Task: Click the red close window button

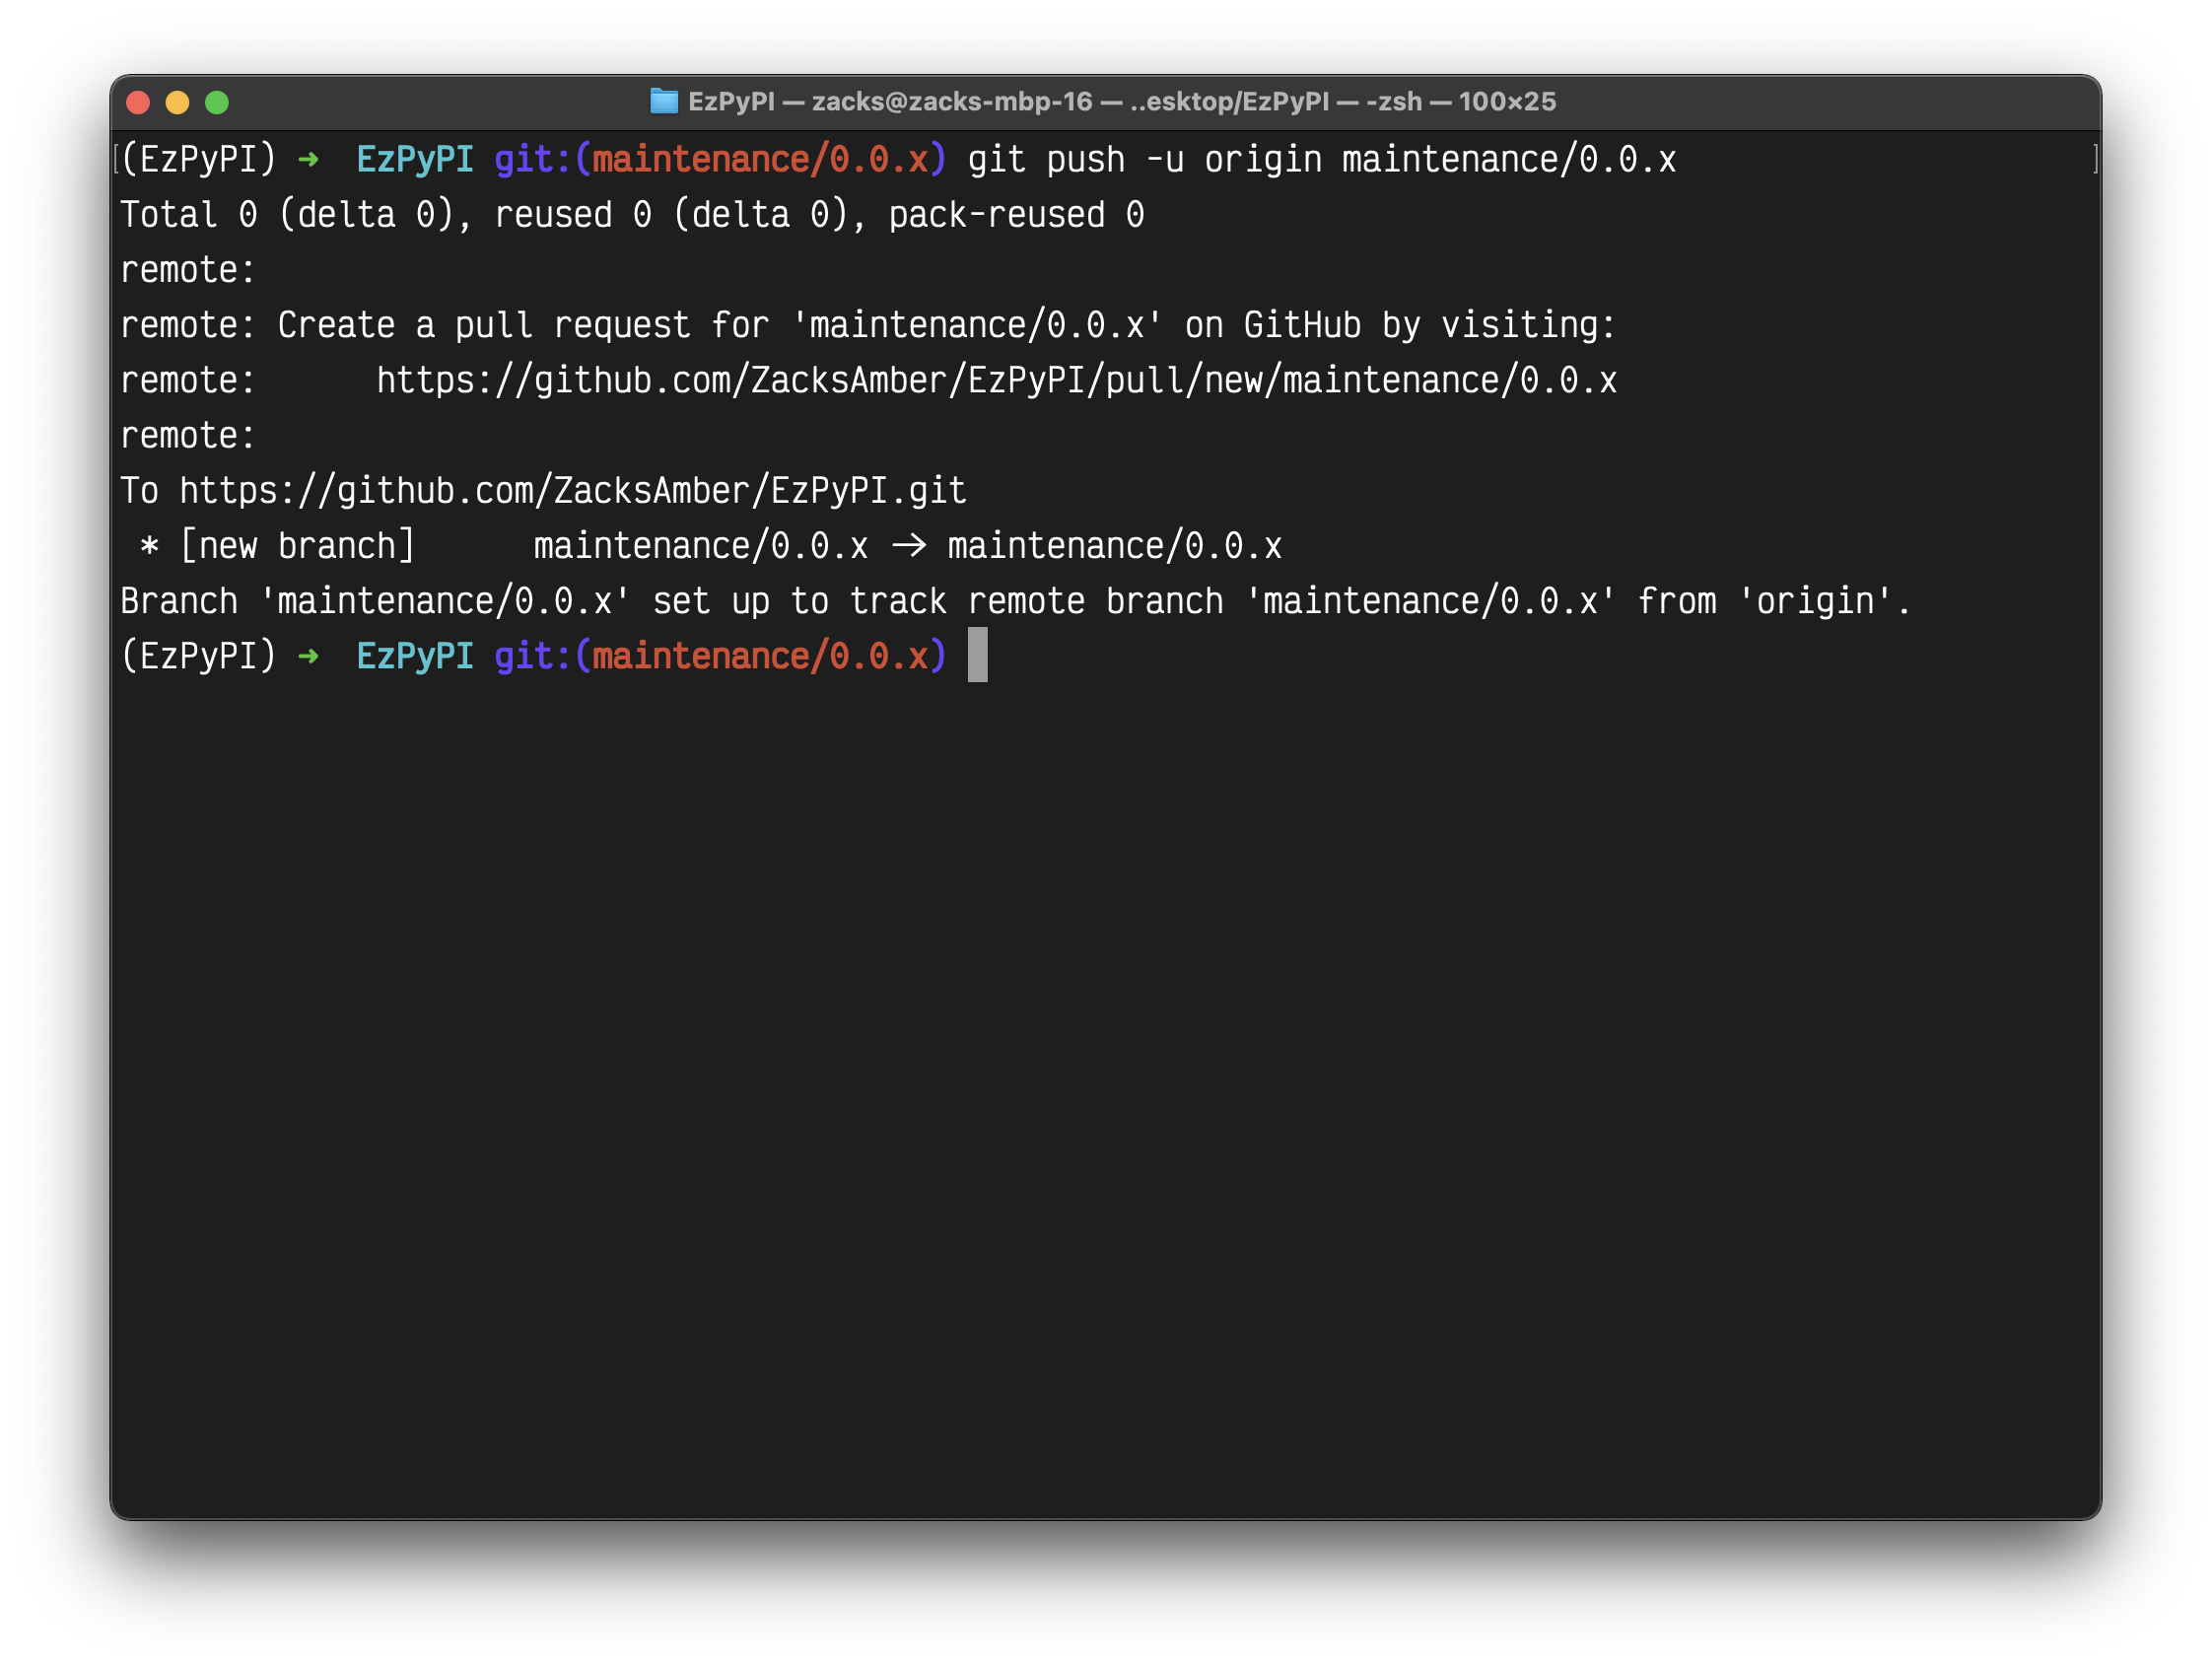Action: point(139,102)
